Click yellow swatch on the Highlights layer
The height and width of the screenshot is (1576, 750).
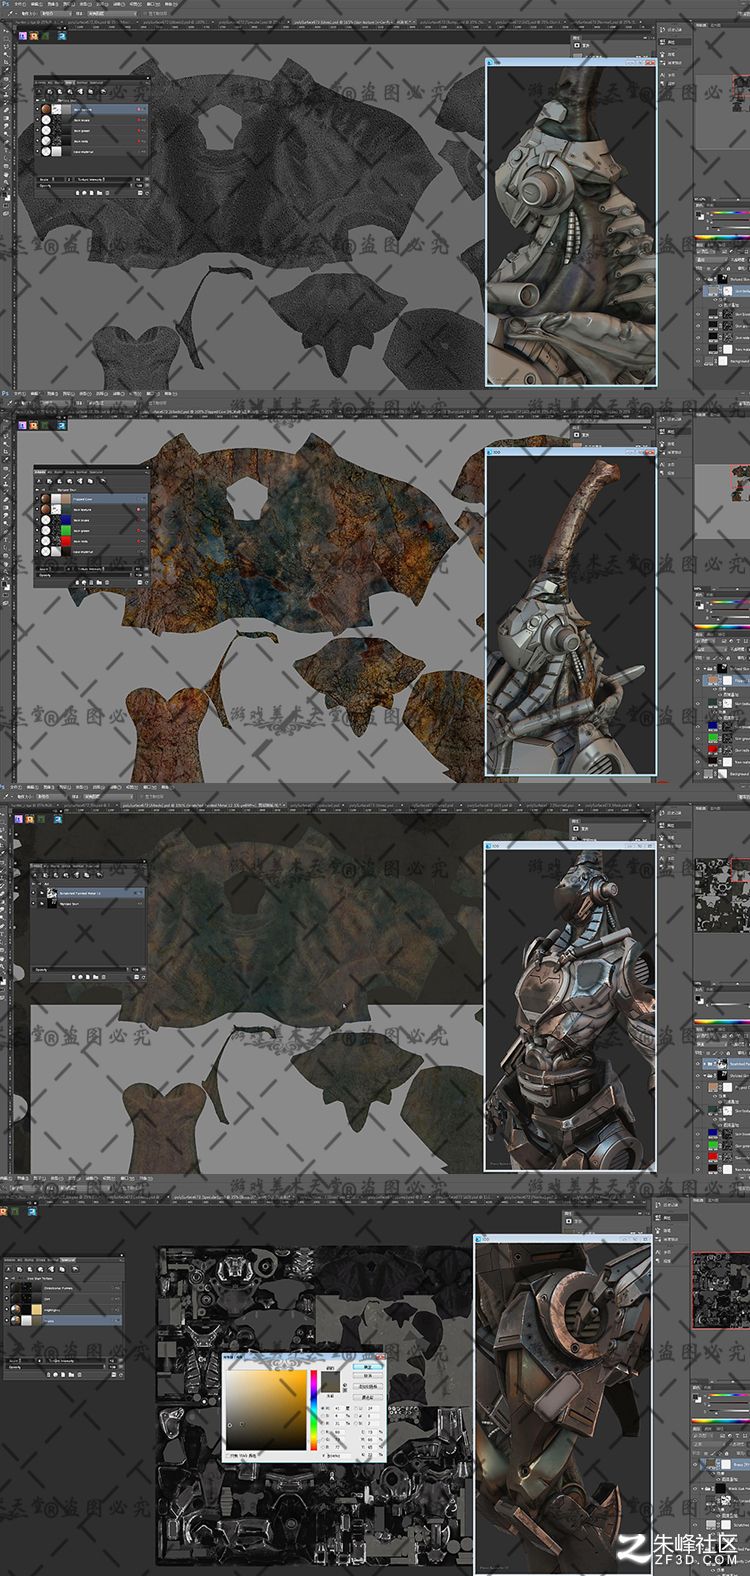pyautogui.click(x=36, y=1310)
